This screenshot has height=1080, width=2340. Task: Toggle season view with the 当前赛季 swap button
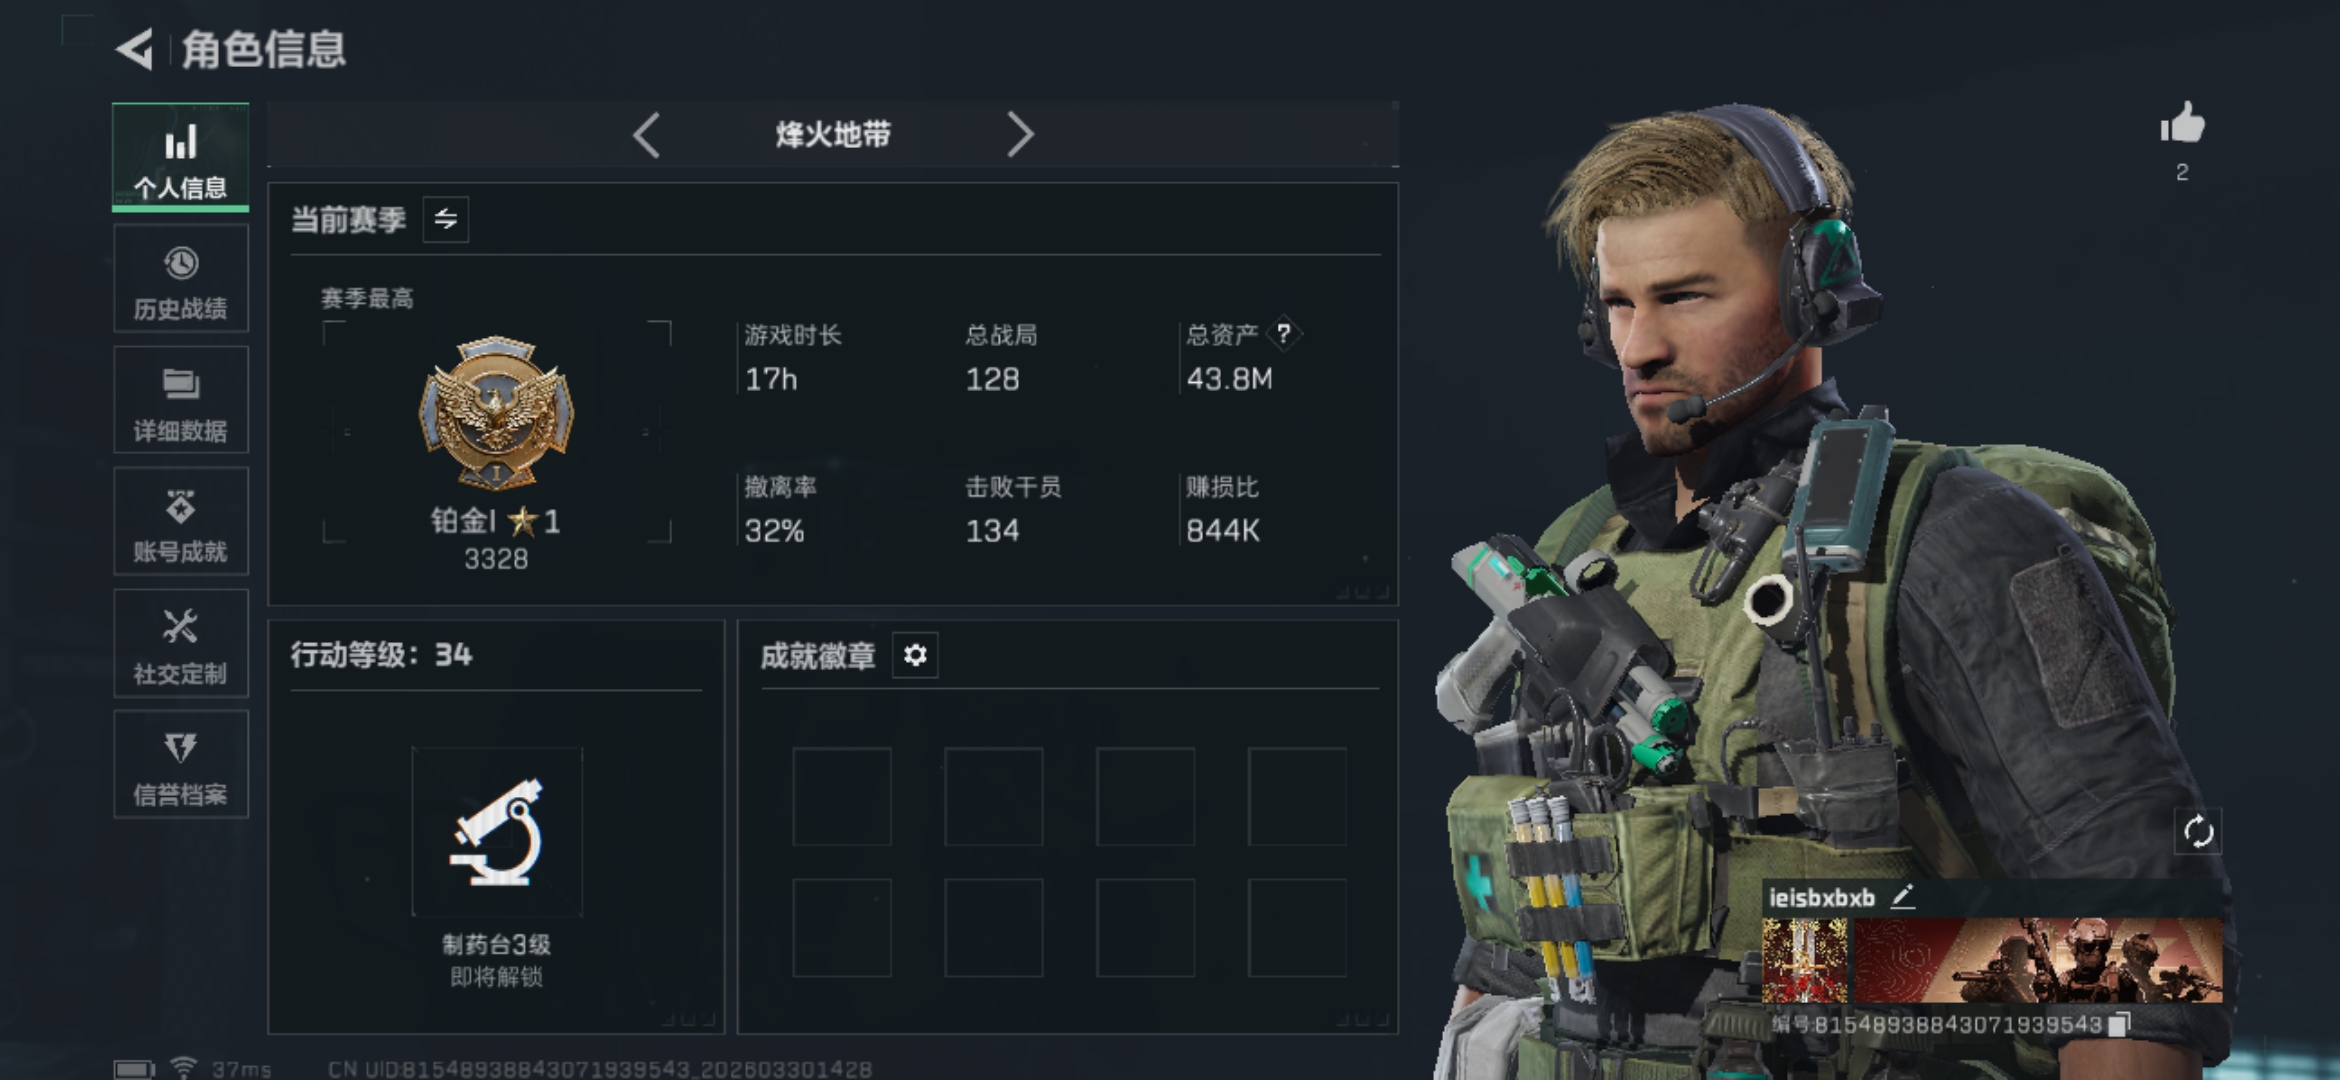tap(446, 219)
